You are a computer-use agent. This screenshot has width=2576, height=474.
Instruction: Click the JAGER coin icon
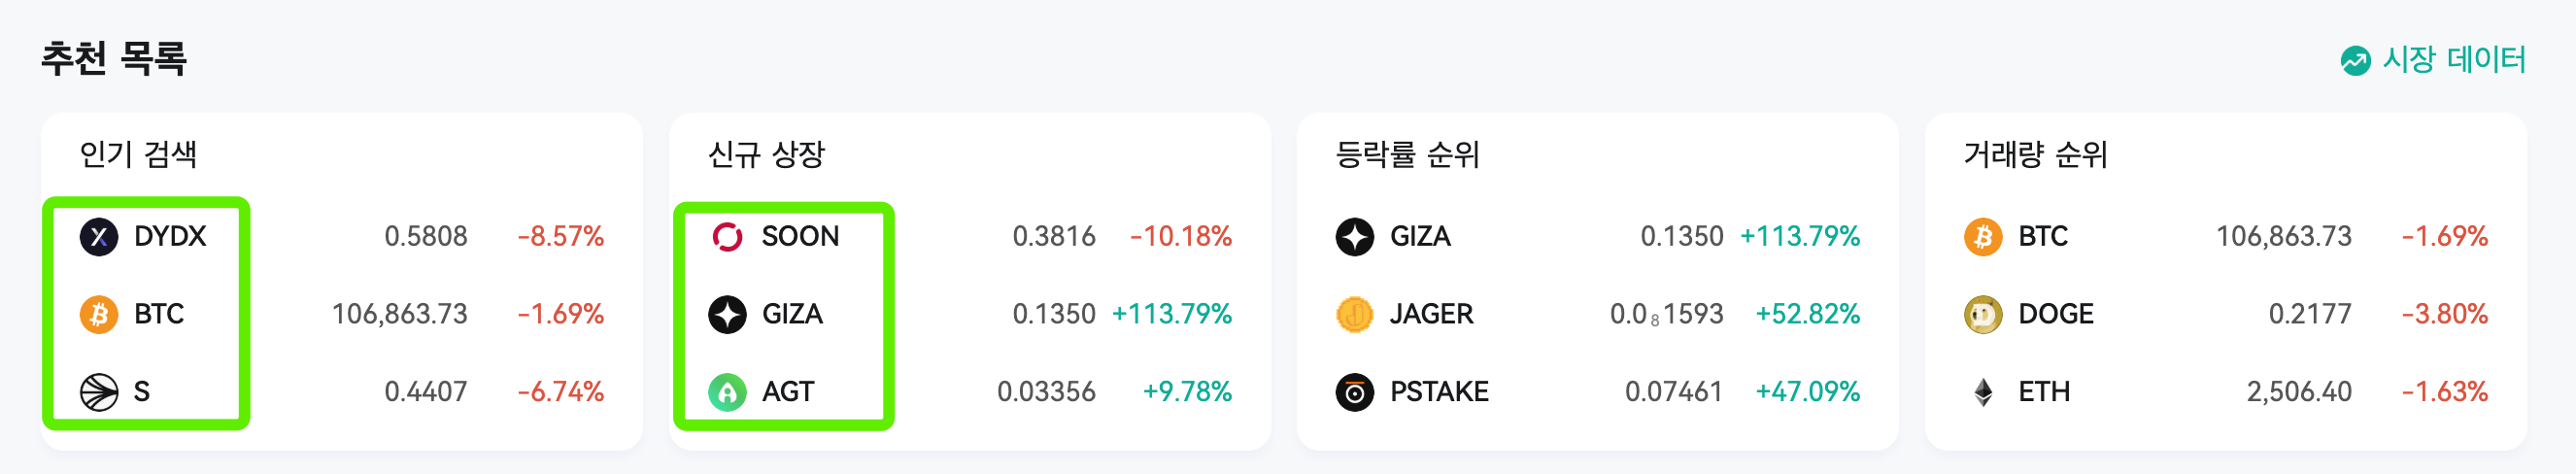tap(1355, 314)
